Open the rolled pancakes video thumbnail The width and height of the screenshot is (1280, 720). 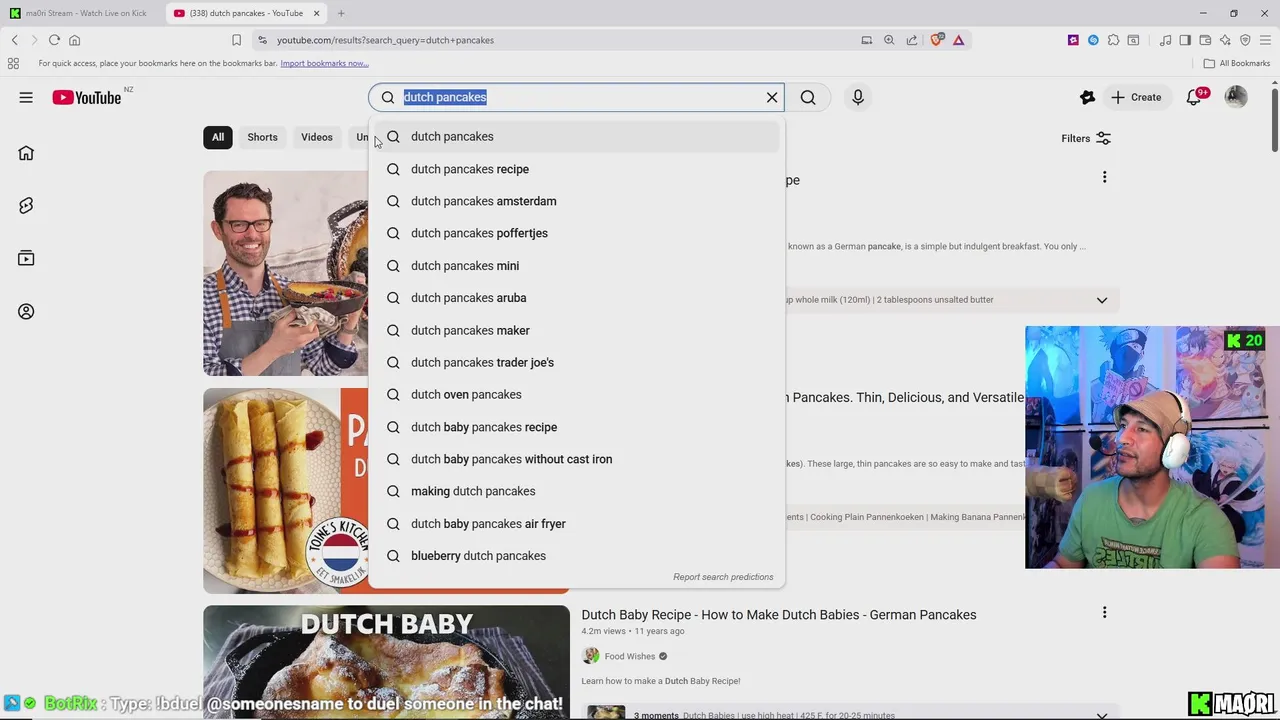(286, 491)
